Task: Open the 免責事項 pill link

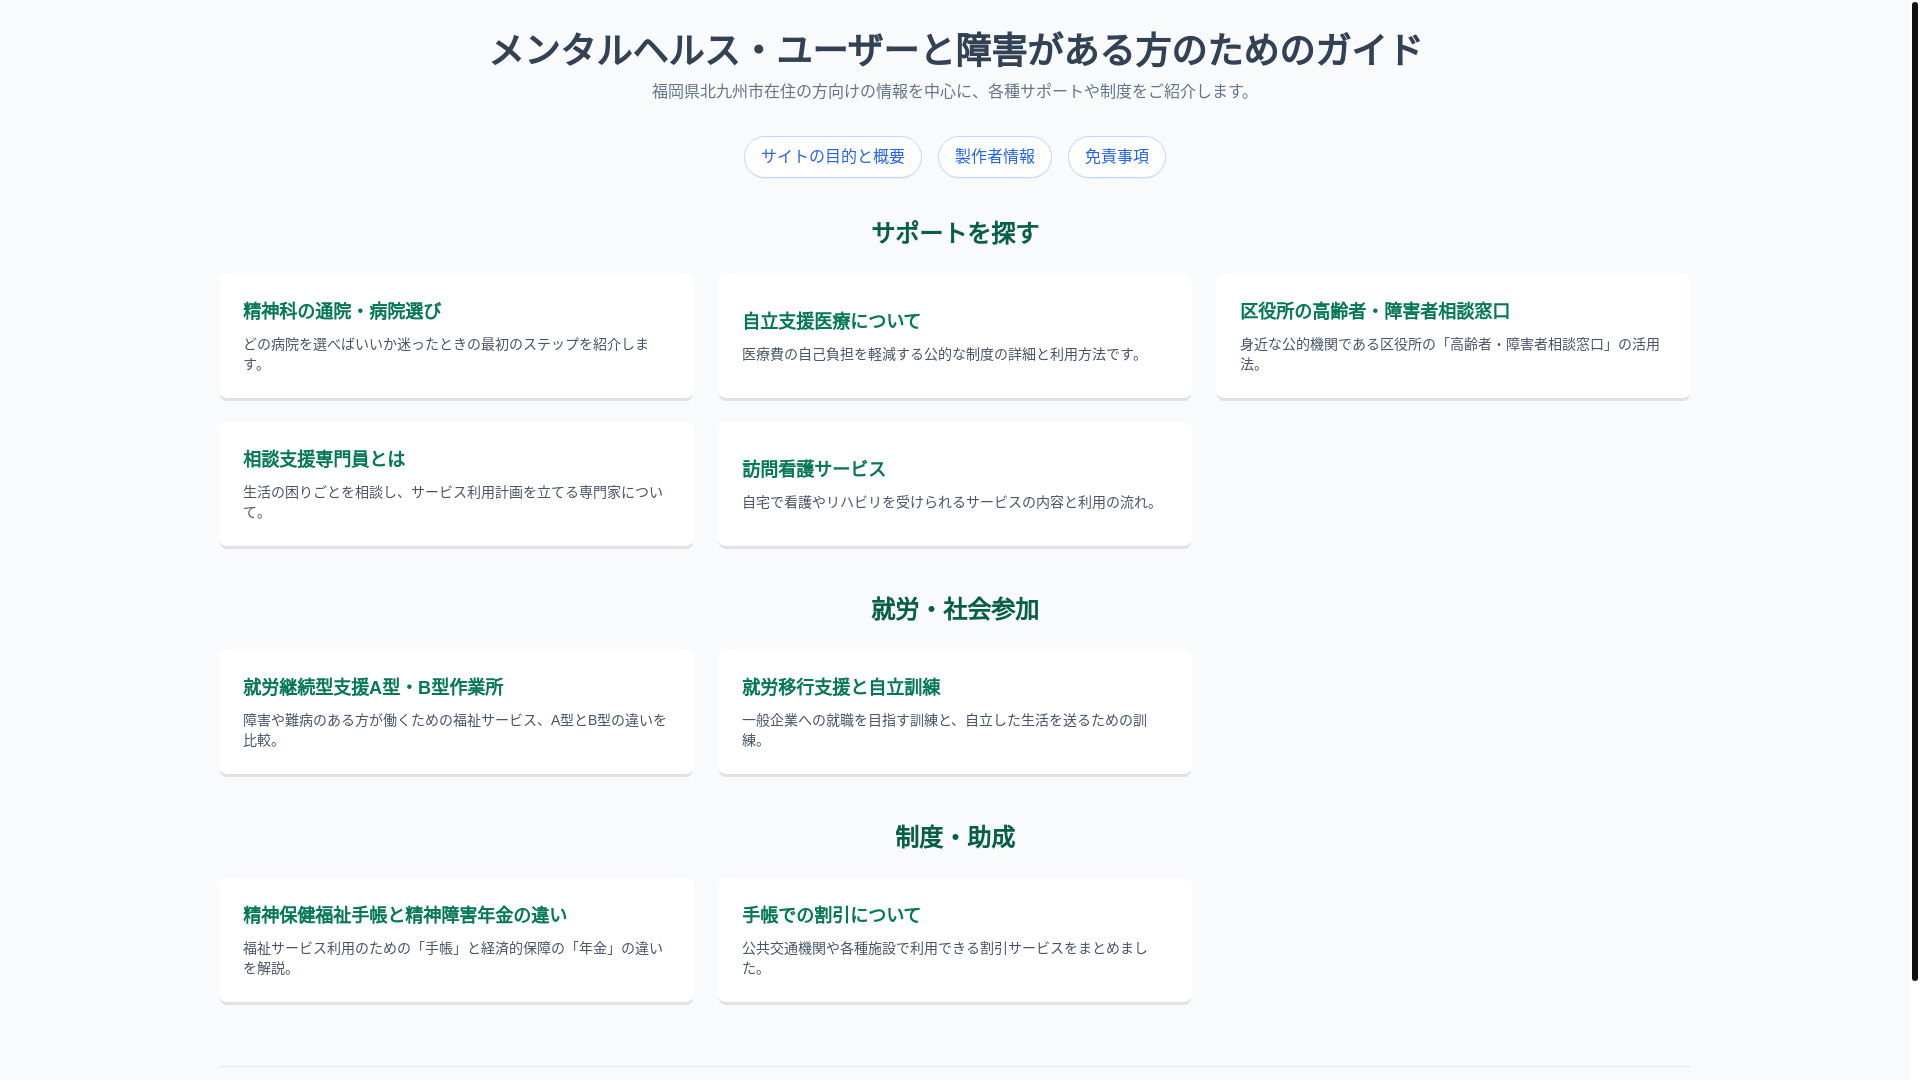Action: point(1116,157)
